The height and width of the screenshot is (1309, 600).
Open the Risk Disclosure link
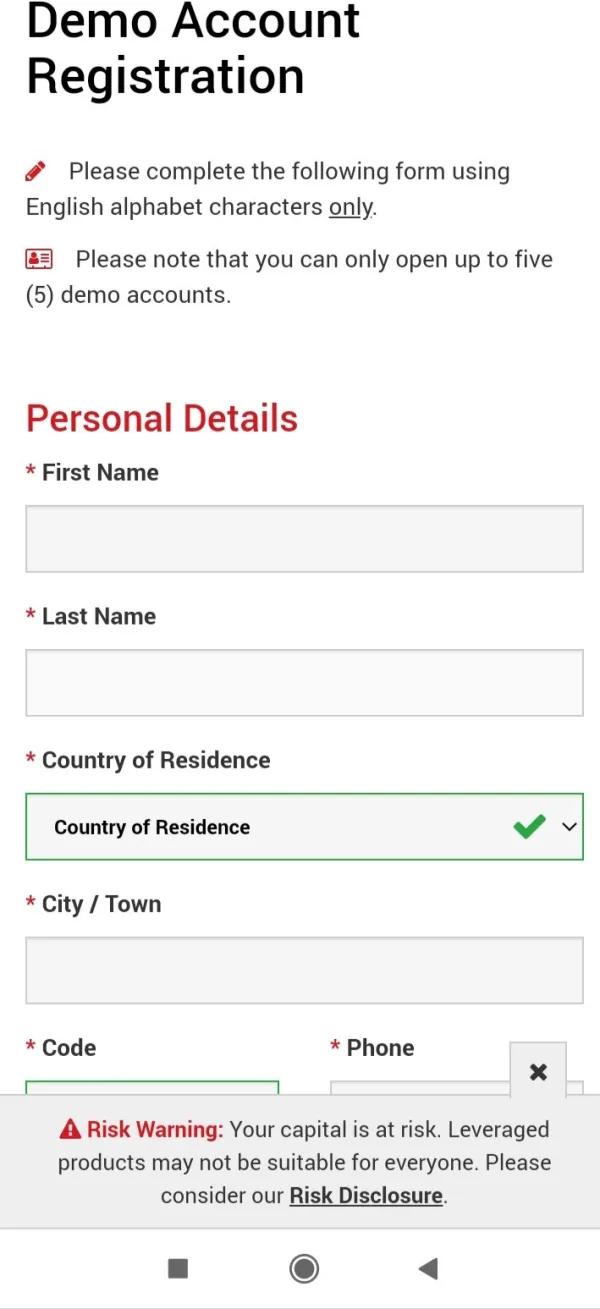pyautogui.click(x=366, y=1196)
